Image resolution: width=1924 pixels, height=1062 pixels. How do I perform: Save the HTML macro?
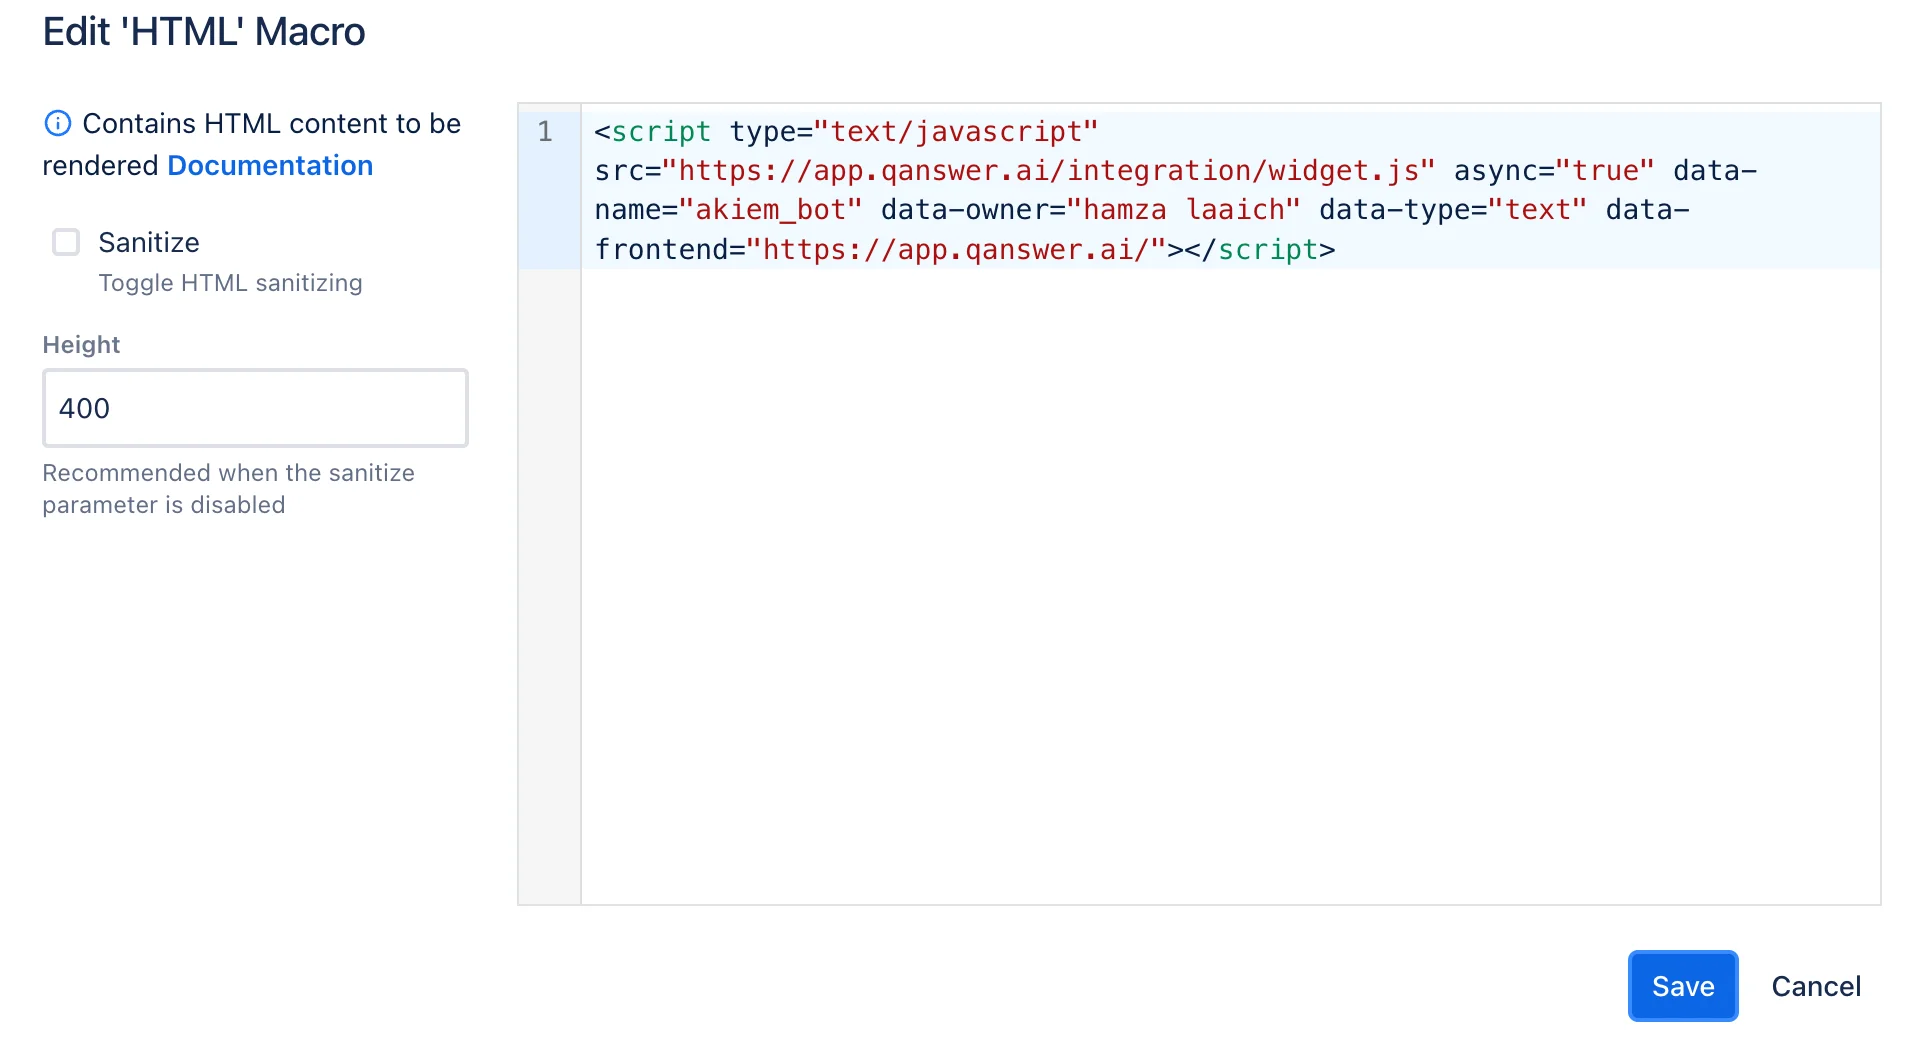tap(1683, 986)
